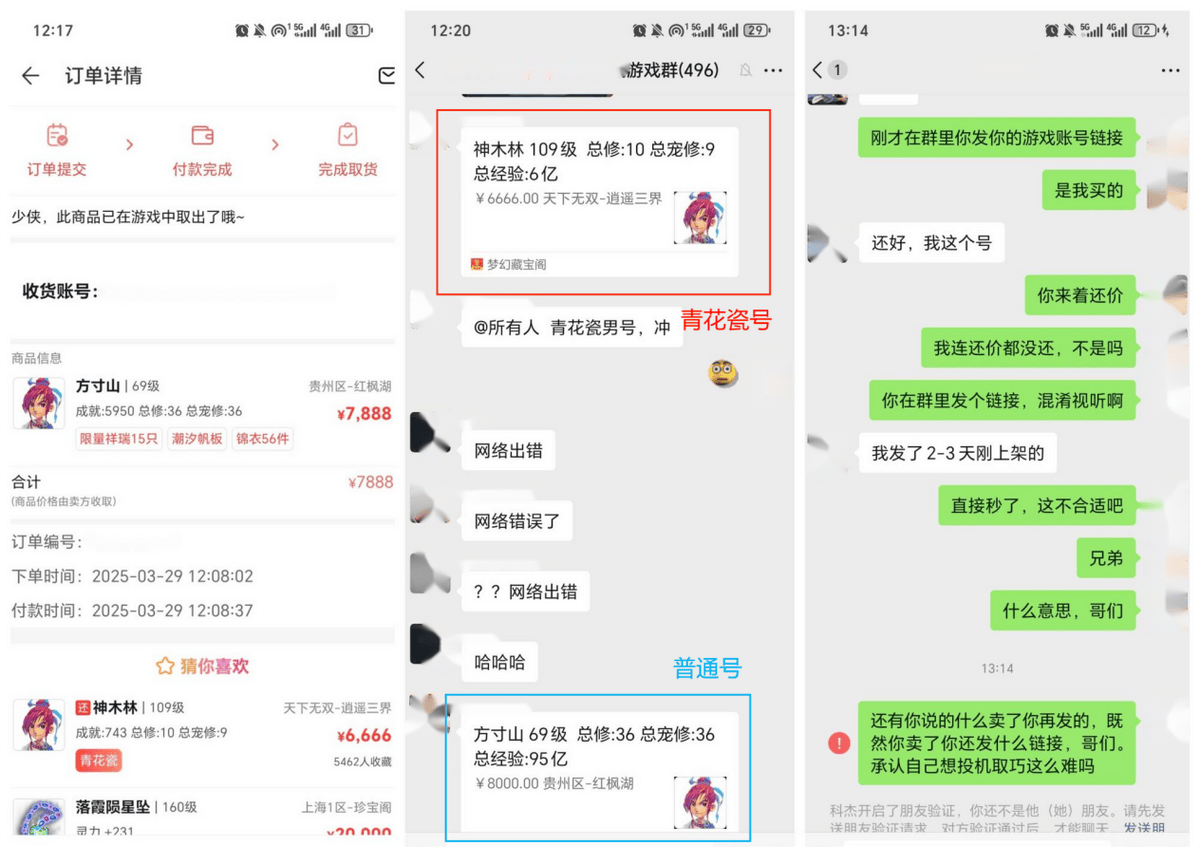Open the three-dot menu in 游戏群 chat
Viewport: 1200px width, 847px height.
[773, 71]
